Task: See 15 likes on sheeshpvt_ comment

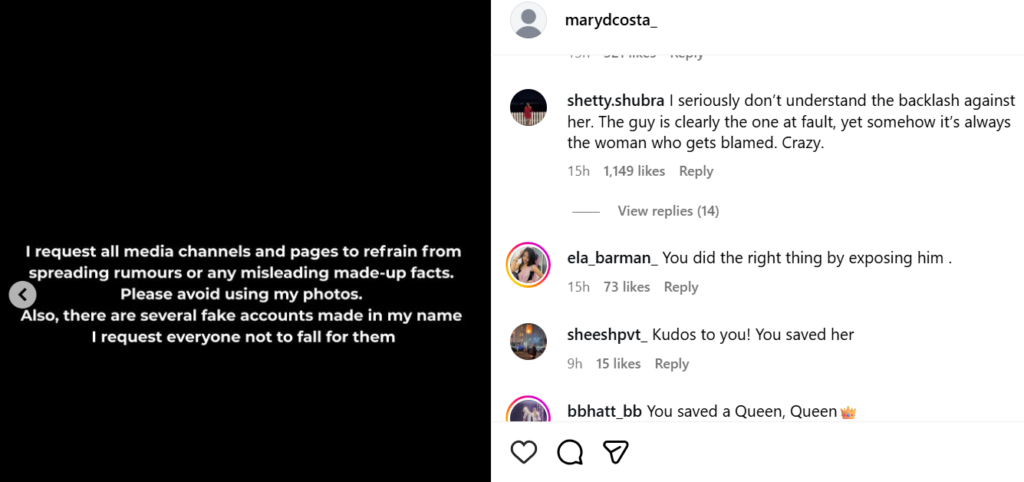Action: (x=618, y=364)
